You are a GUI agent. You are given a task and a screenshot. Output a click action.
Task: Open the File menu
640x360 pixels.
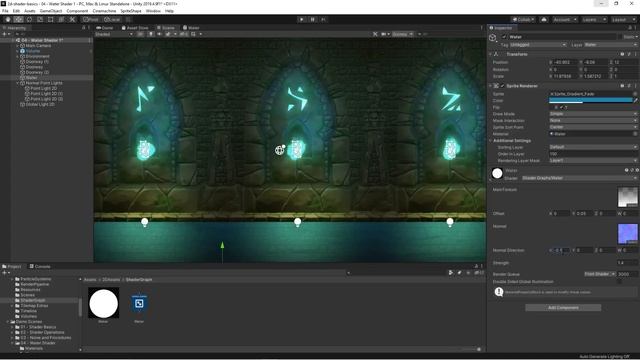tap(5, 11)
